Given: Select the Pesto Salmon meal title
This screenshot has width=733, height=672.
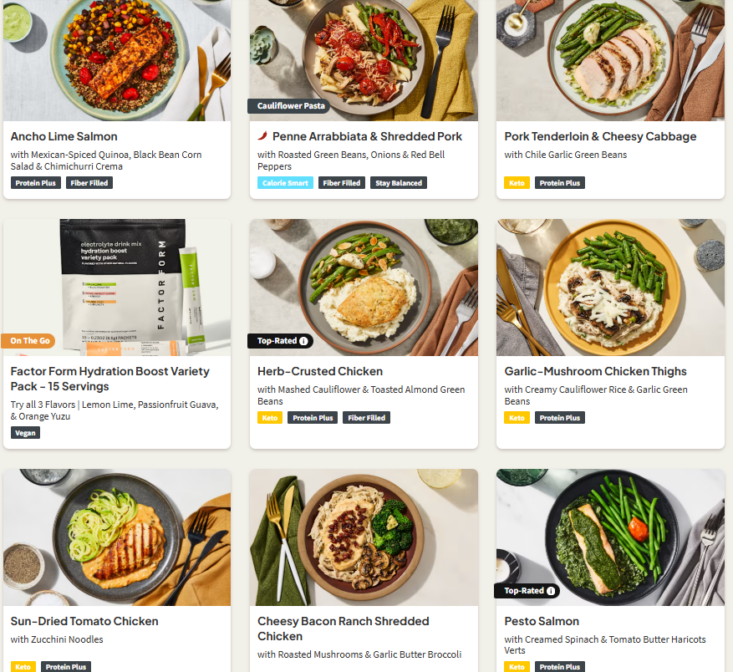Looking at the screenshot, I should (541, 622).
